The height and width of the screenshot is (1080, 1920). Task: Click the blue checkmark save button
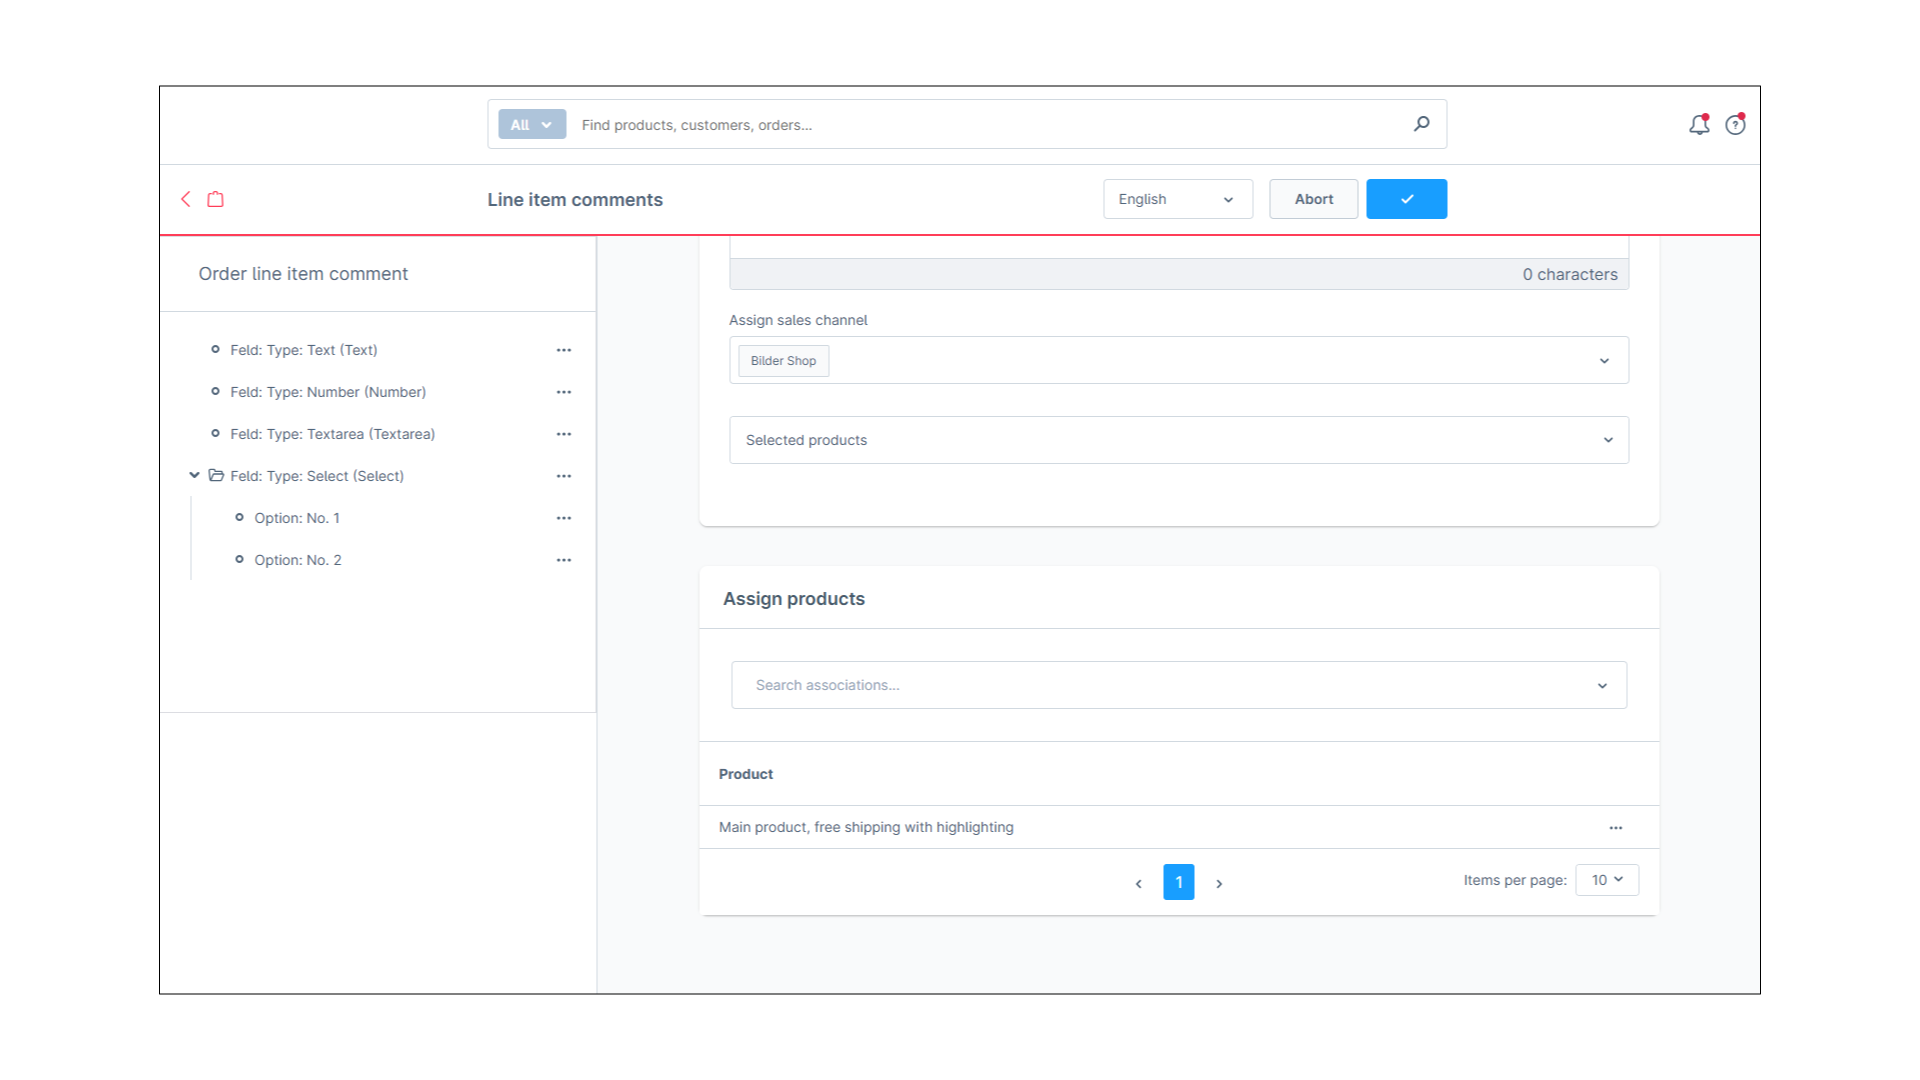[1406, 199]
